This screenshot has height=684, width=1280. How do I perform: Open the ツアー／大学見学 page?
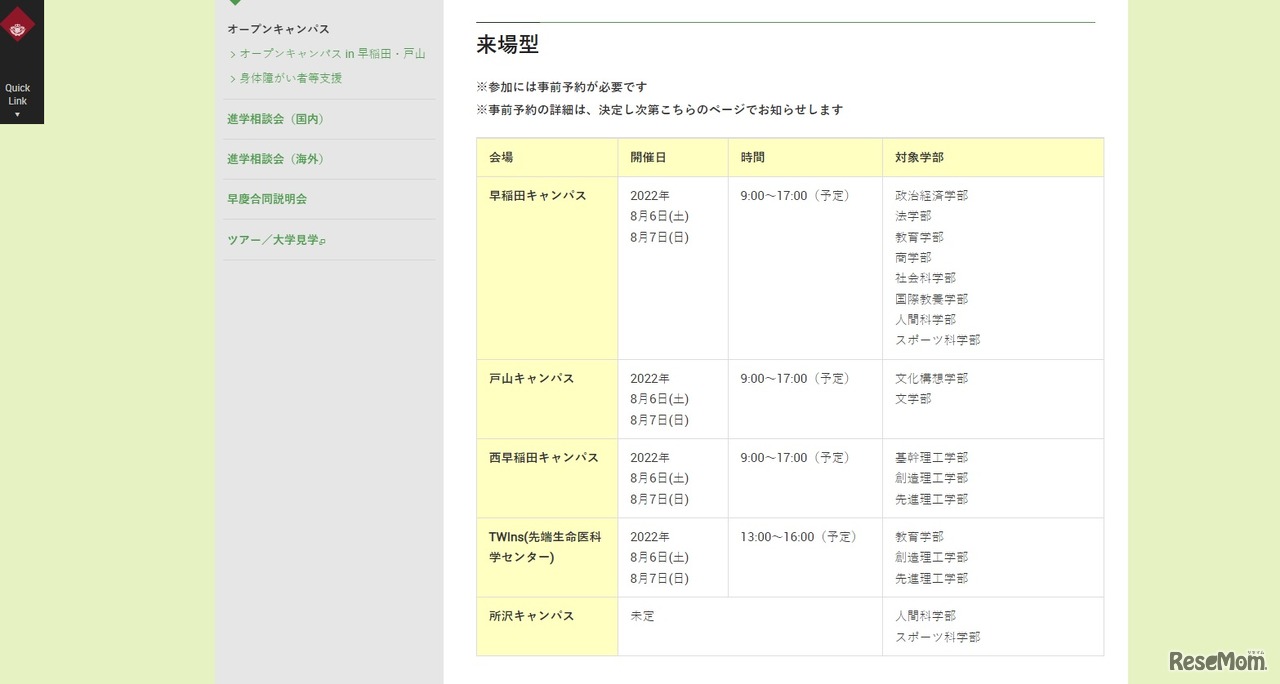coord(276,240)
